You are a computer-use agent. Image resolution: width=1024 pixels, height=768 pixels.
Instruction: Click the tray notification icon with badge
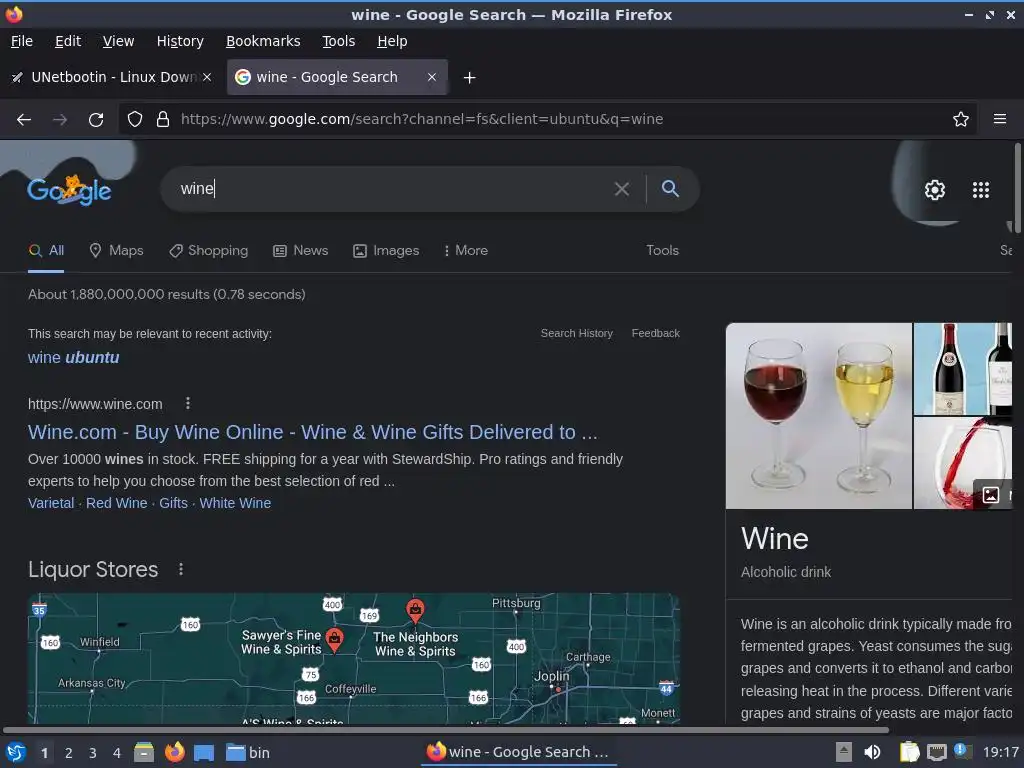point(961,751)
